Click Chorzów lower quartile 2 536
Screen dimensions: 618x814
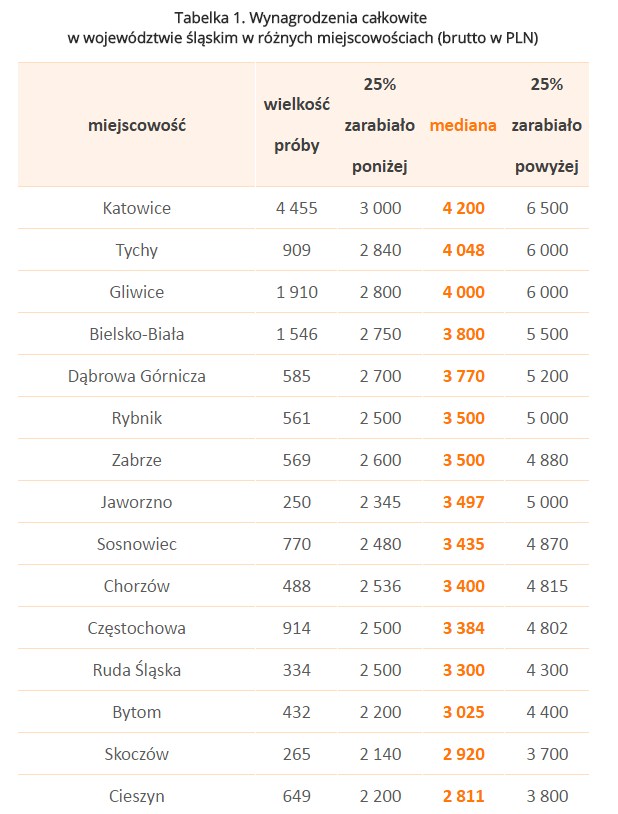[x=380, y=586]
